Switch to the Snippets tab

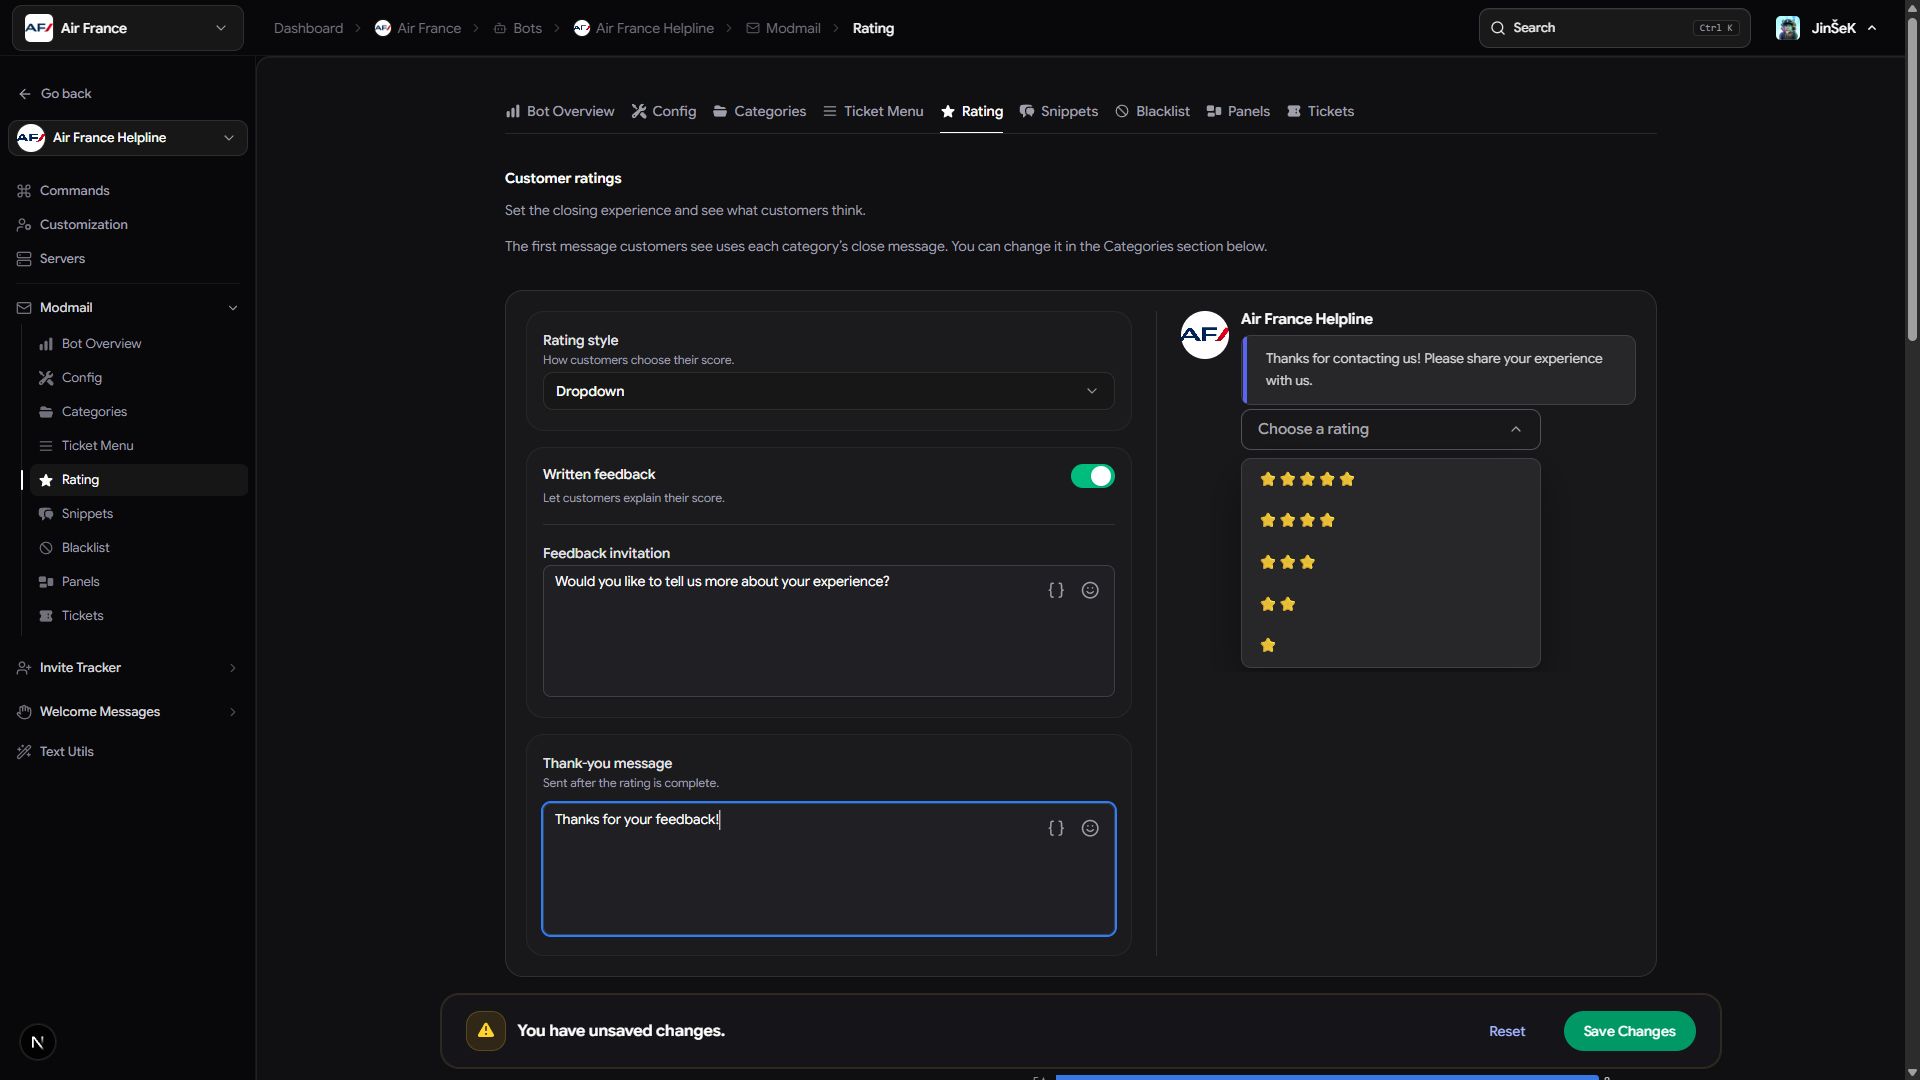pos(1059,112)
